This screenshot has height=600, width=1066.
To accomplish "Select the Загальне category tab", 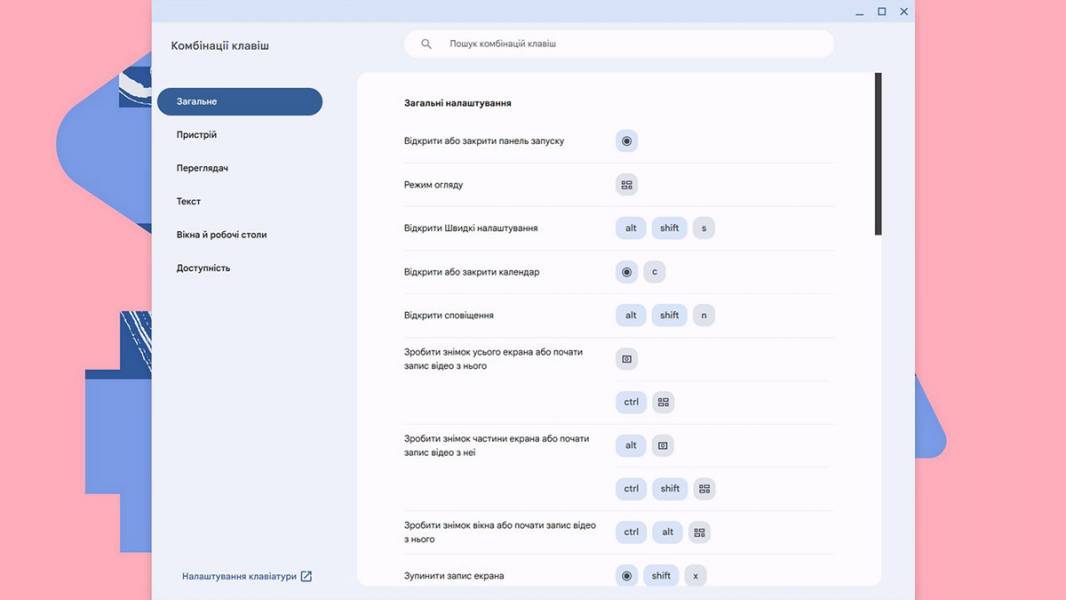I will tap(240, 101).
